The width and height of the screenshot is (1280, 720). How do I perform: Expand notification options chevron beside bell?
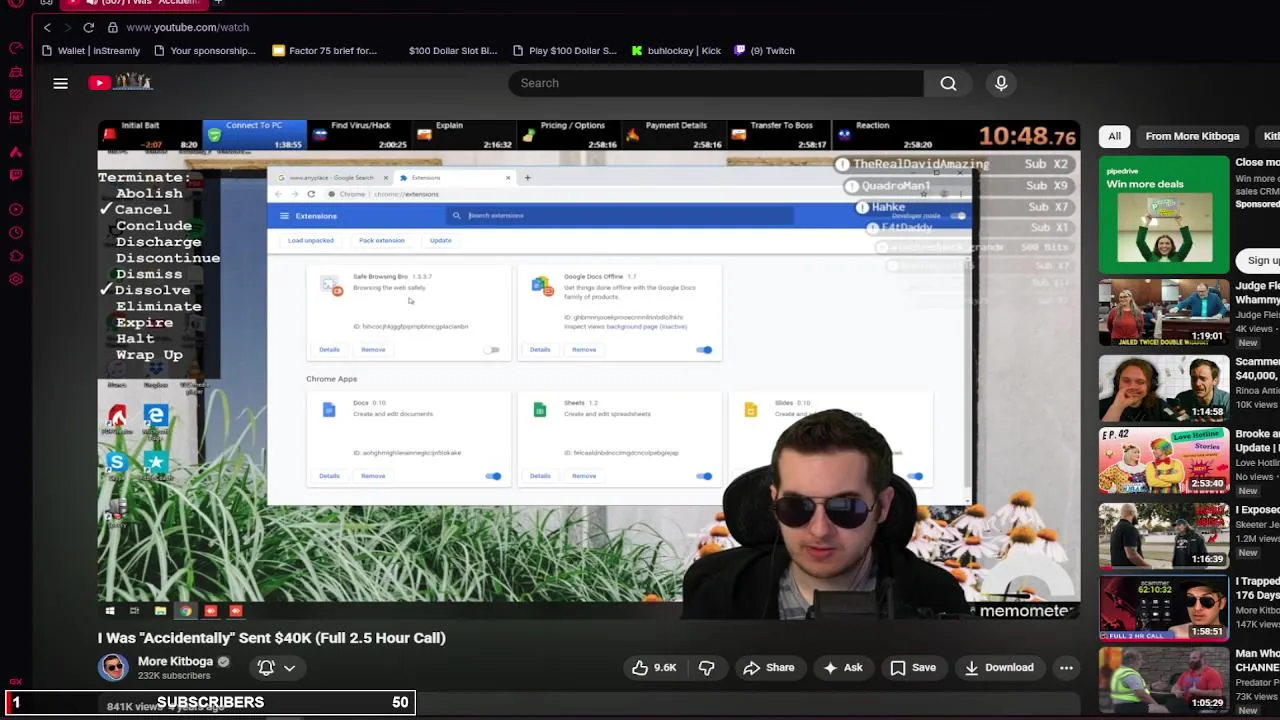289,668
